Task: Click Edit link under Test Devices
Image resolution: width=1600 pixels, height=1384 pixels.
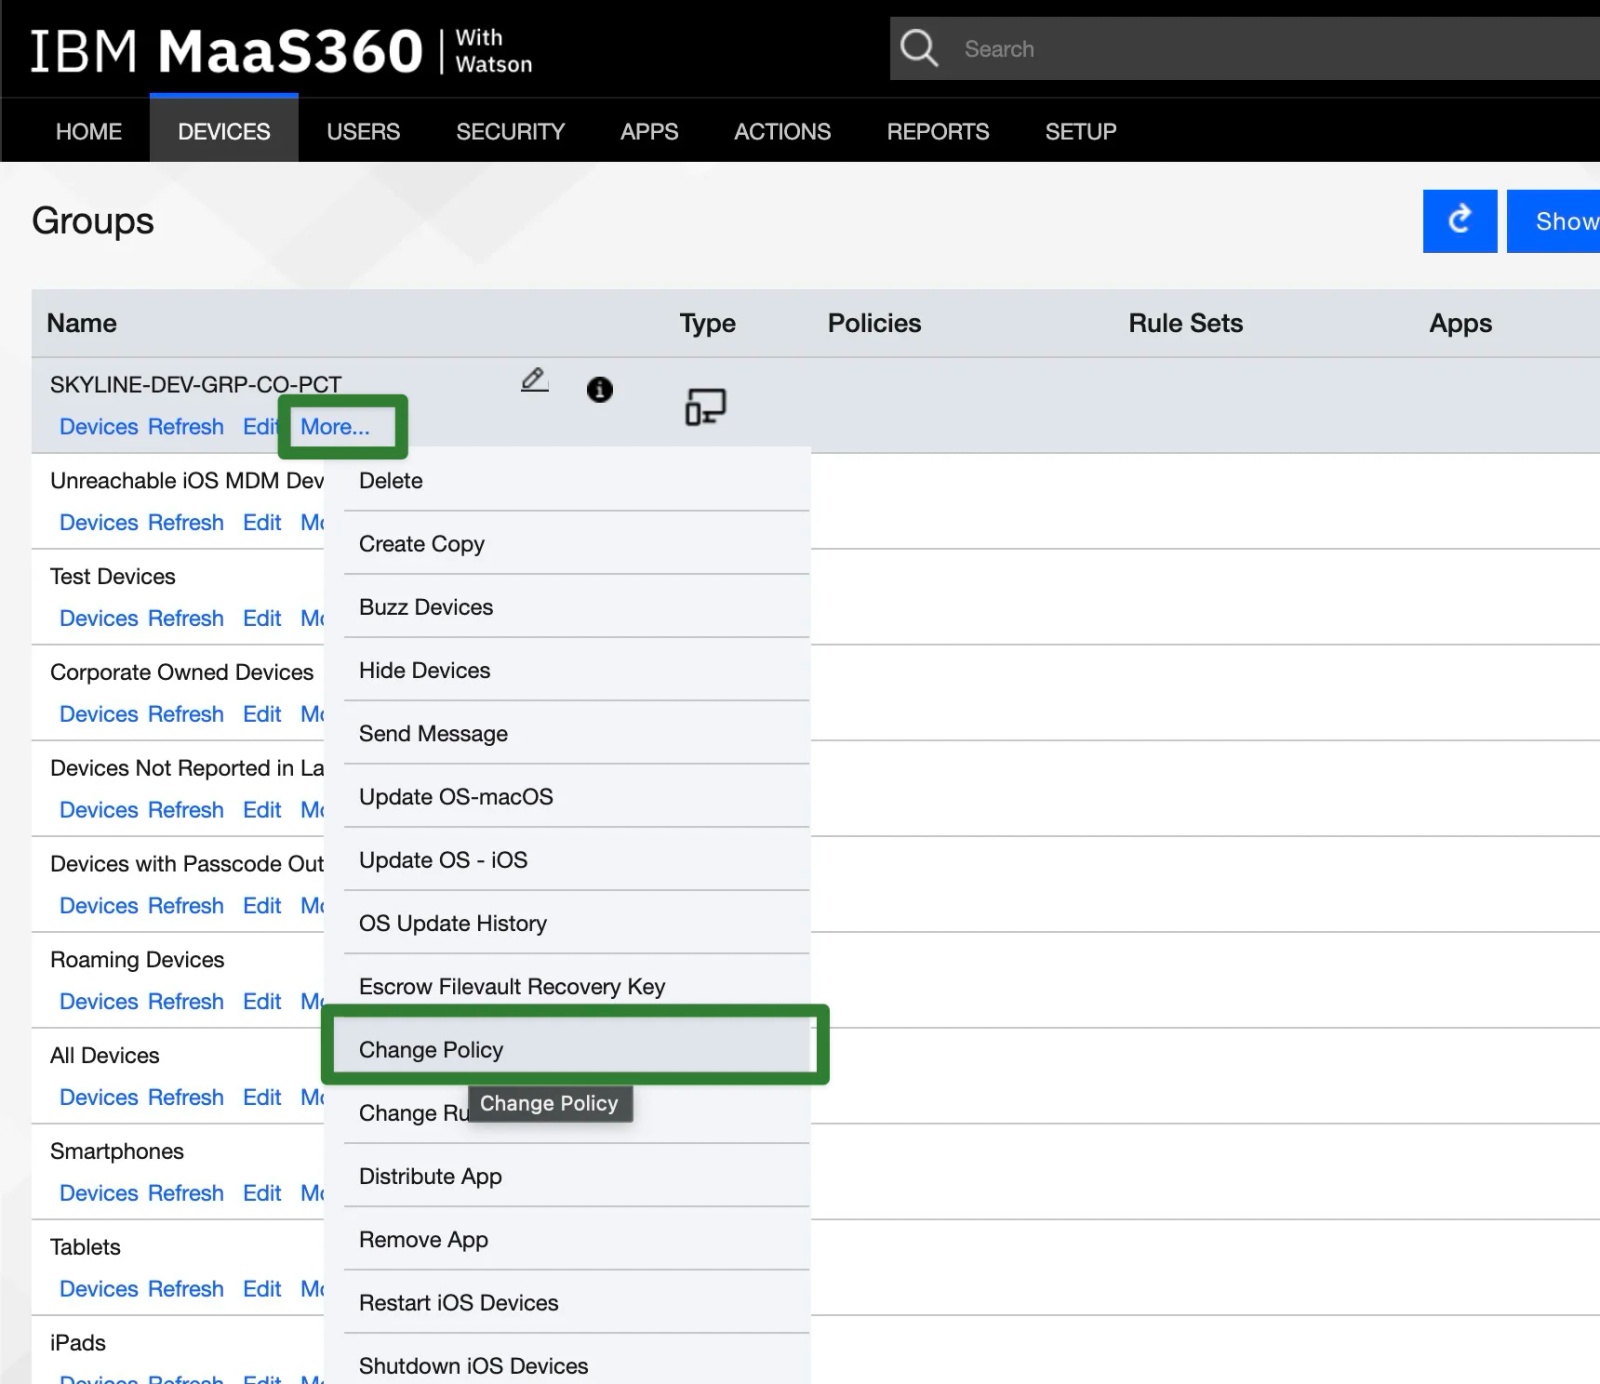Action: [x=262, y=619]
